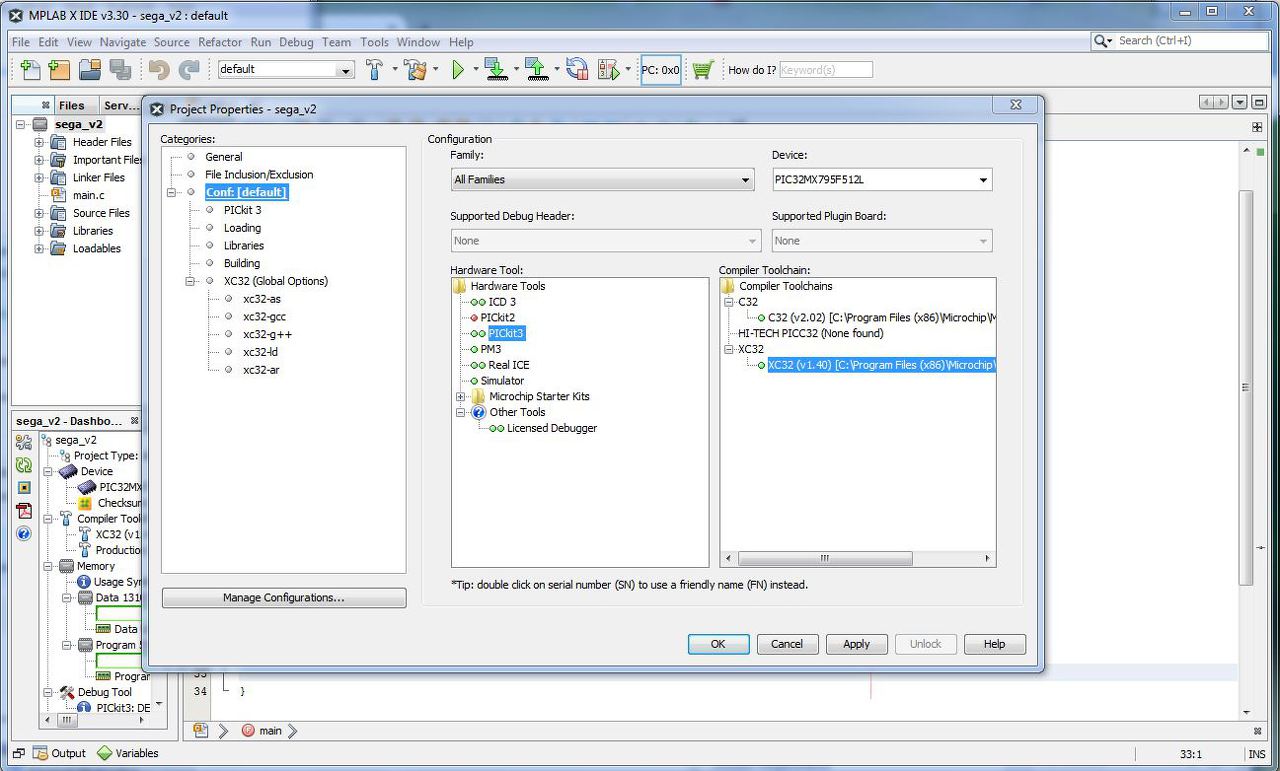Switch to the Files tab
This screenshot has width=1280, height=771.
(x=71, y=105)
